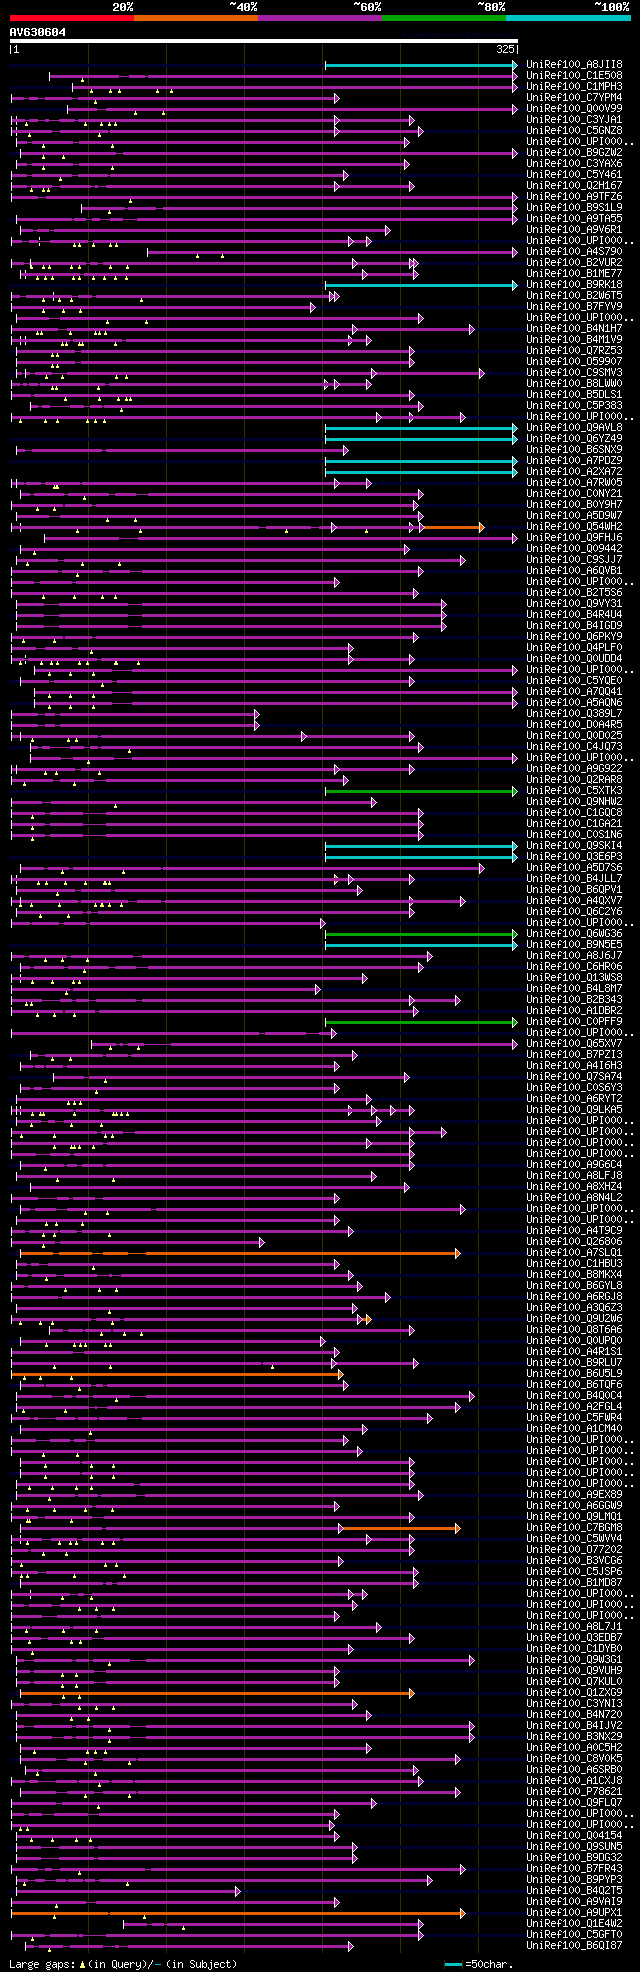Select the UniRef100_C5Y461 label
This screenshot has height=1972, width=640.
[x=574, y=174]
